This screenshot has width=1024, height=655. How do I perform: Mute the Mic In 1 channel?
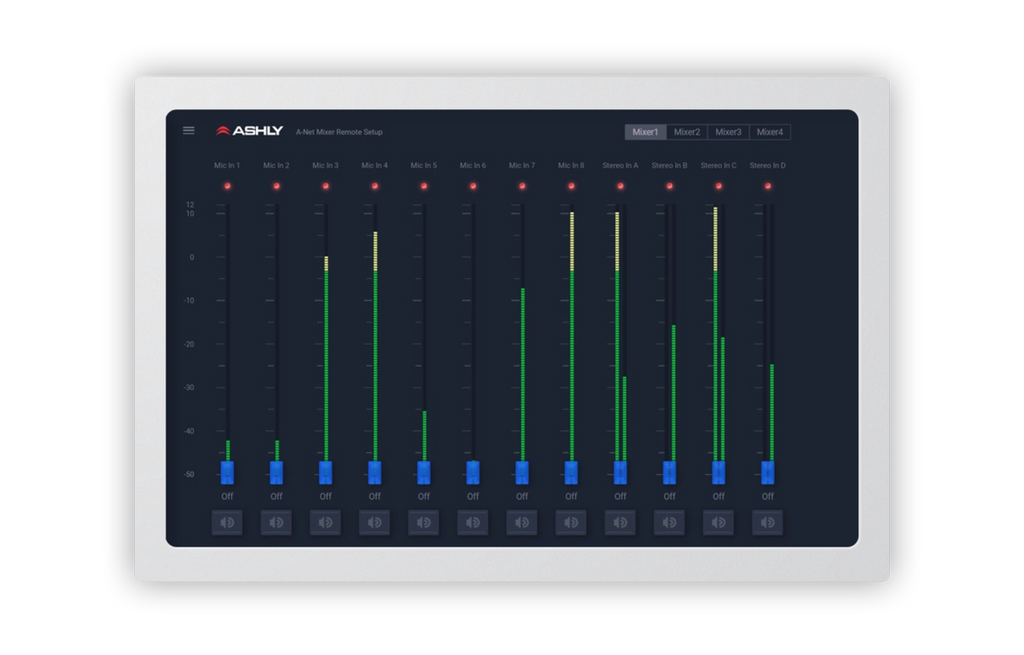227,522
